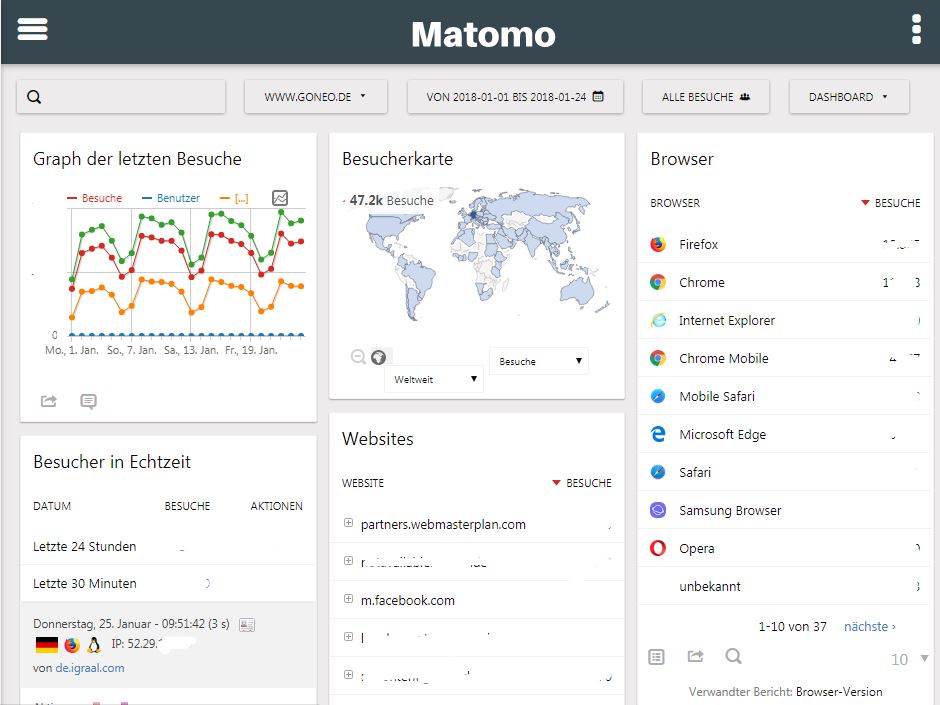Screen dimensions: 940x705
Task: Click the Firefox icon in realtime visitor
Action: pos(72,645)
